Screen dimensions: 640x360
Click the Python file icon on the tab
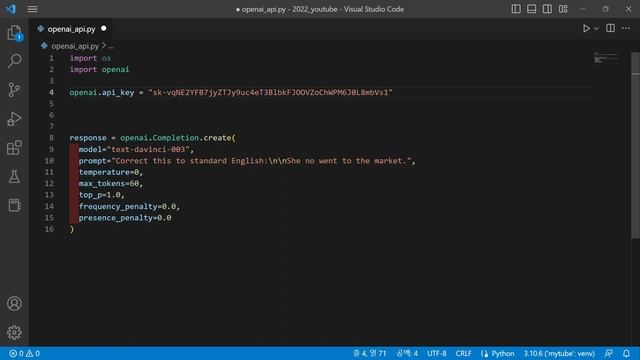click(x=40, y=29)
